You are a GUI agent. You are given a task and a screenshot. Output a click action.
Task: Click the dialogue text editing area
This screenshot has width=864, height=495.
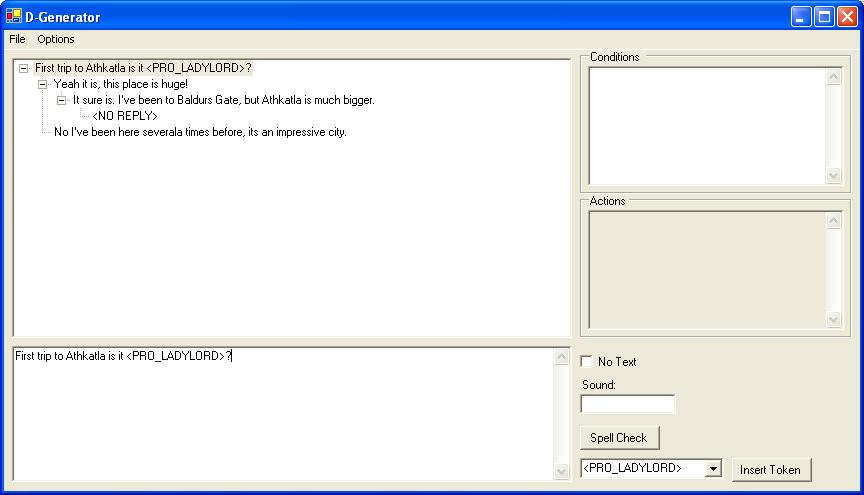283,414
